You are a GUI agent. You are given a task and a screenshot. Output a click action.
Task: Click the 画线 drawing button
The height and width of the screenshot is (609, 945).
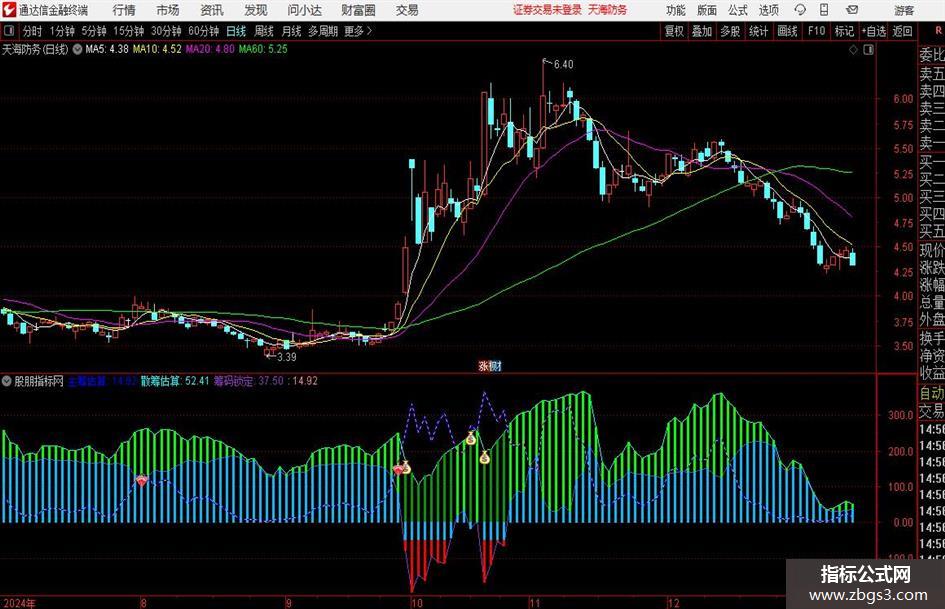pos(787,31)
